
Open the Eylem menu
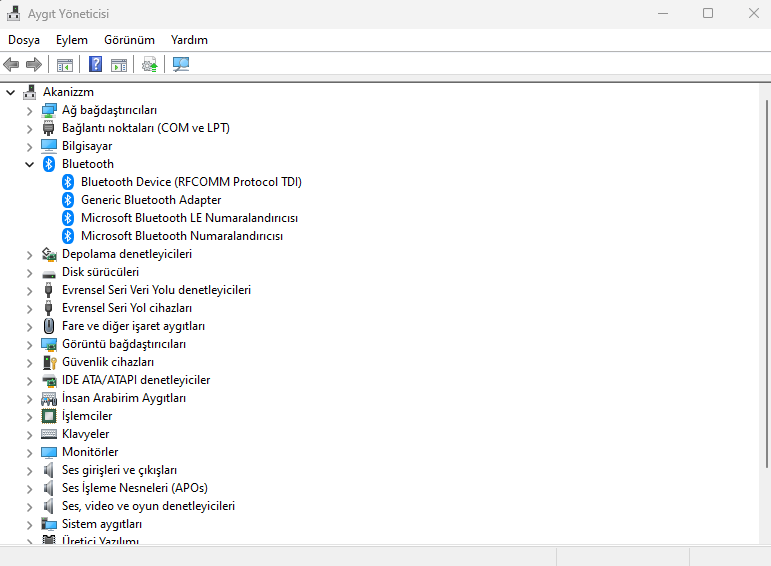click(72, 40)
